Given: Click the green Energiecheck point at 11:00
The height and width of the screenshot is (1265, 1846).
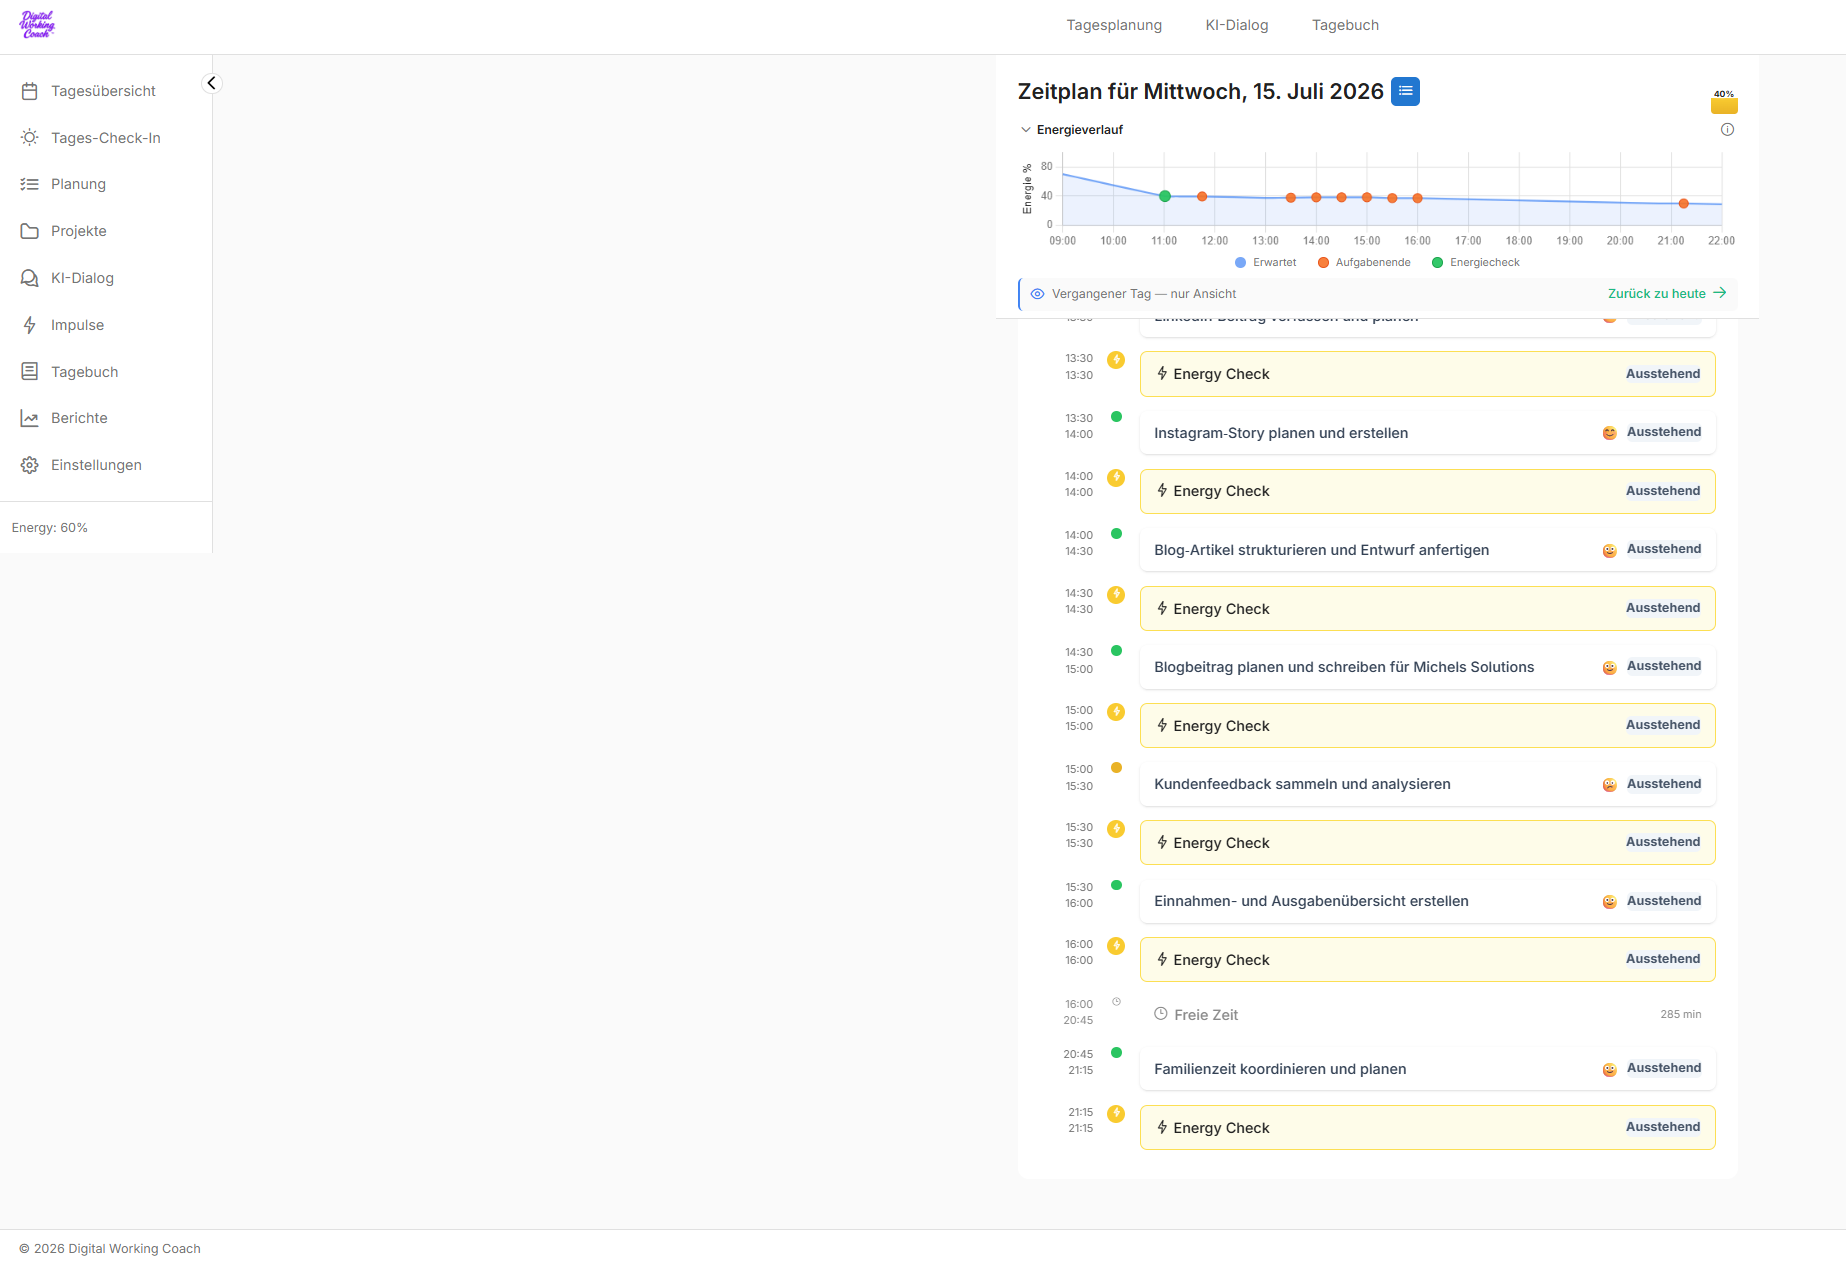Looking at the screenshot, I should coord(1165,196).
